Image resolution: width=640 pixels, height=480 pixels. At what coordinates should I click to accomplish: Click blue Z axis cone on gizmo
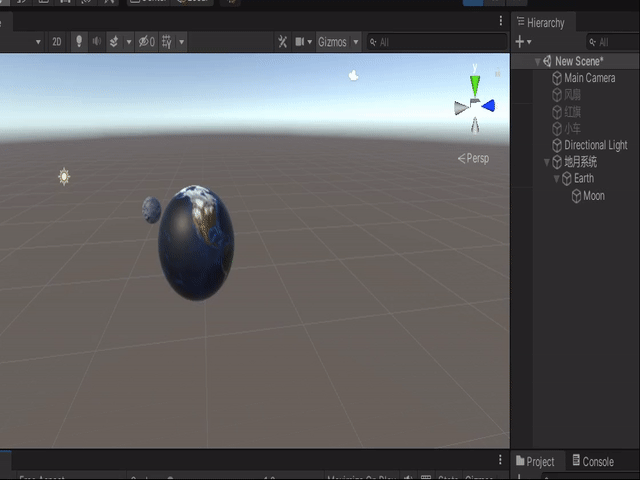[489, 106]
